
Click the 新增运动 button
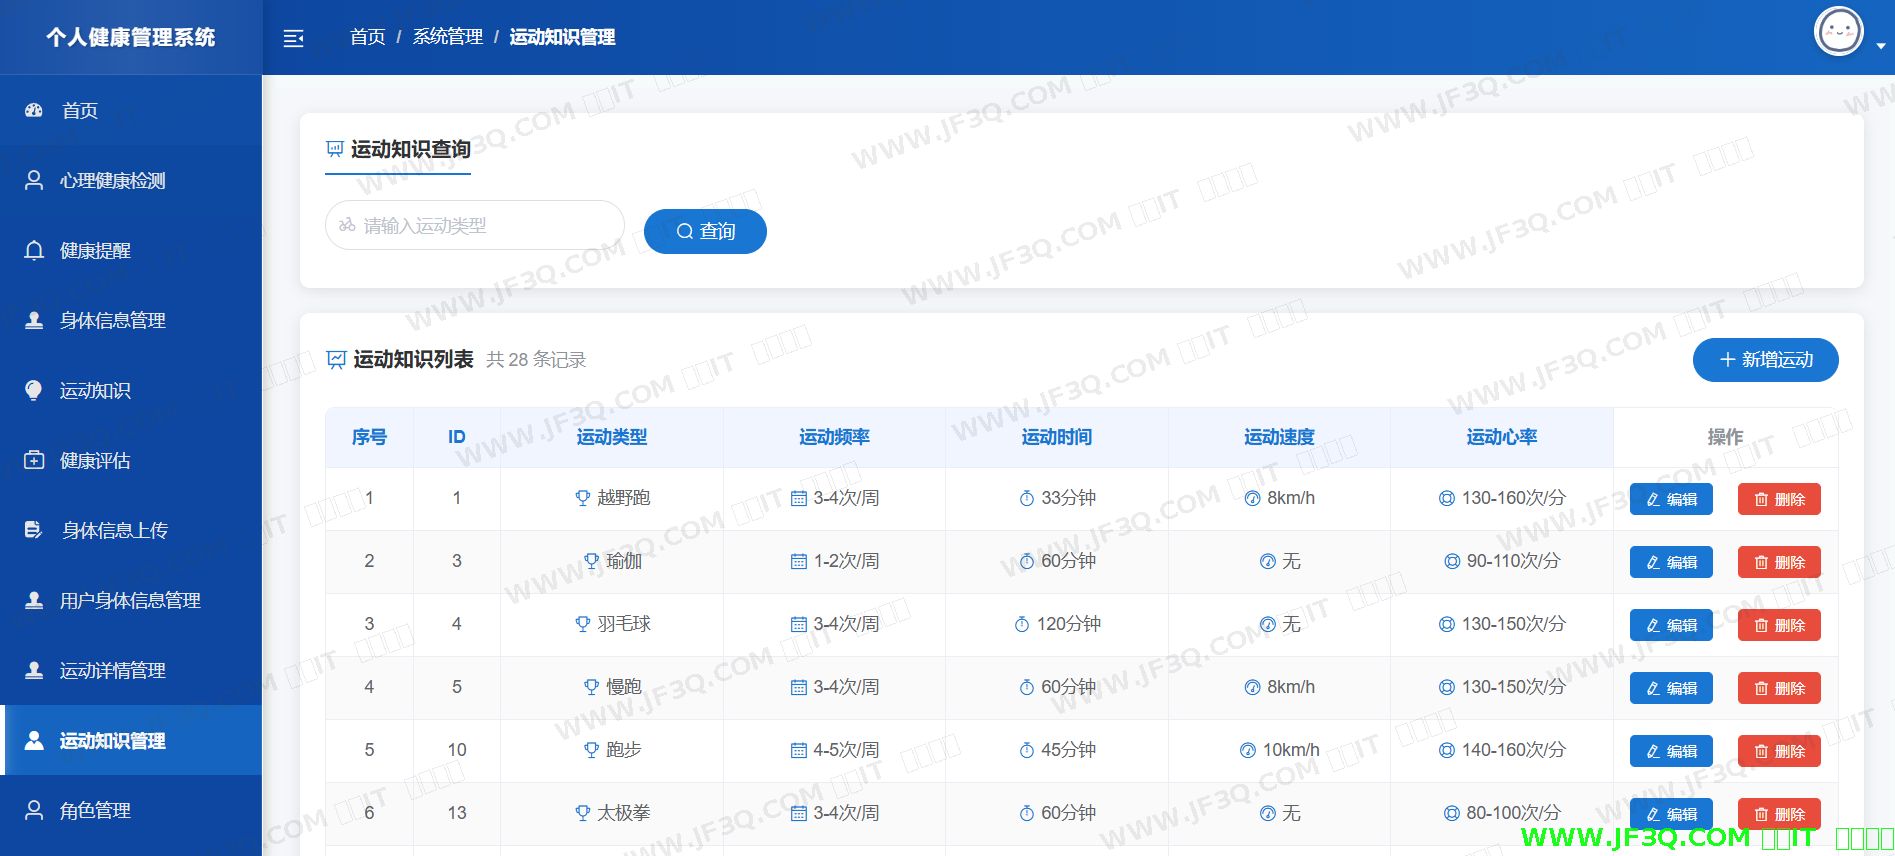tap(1765, 360)
